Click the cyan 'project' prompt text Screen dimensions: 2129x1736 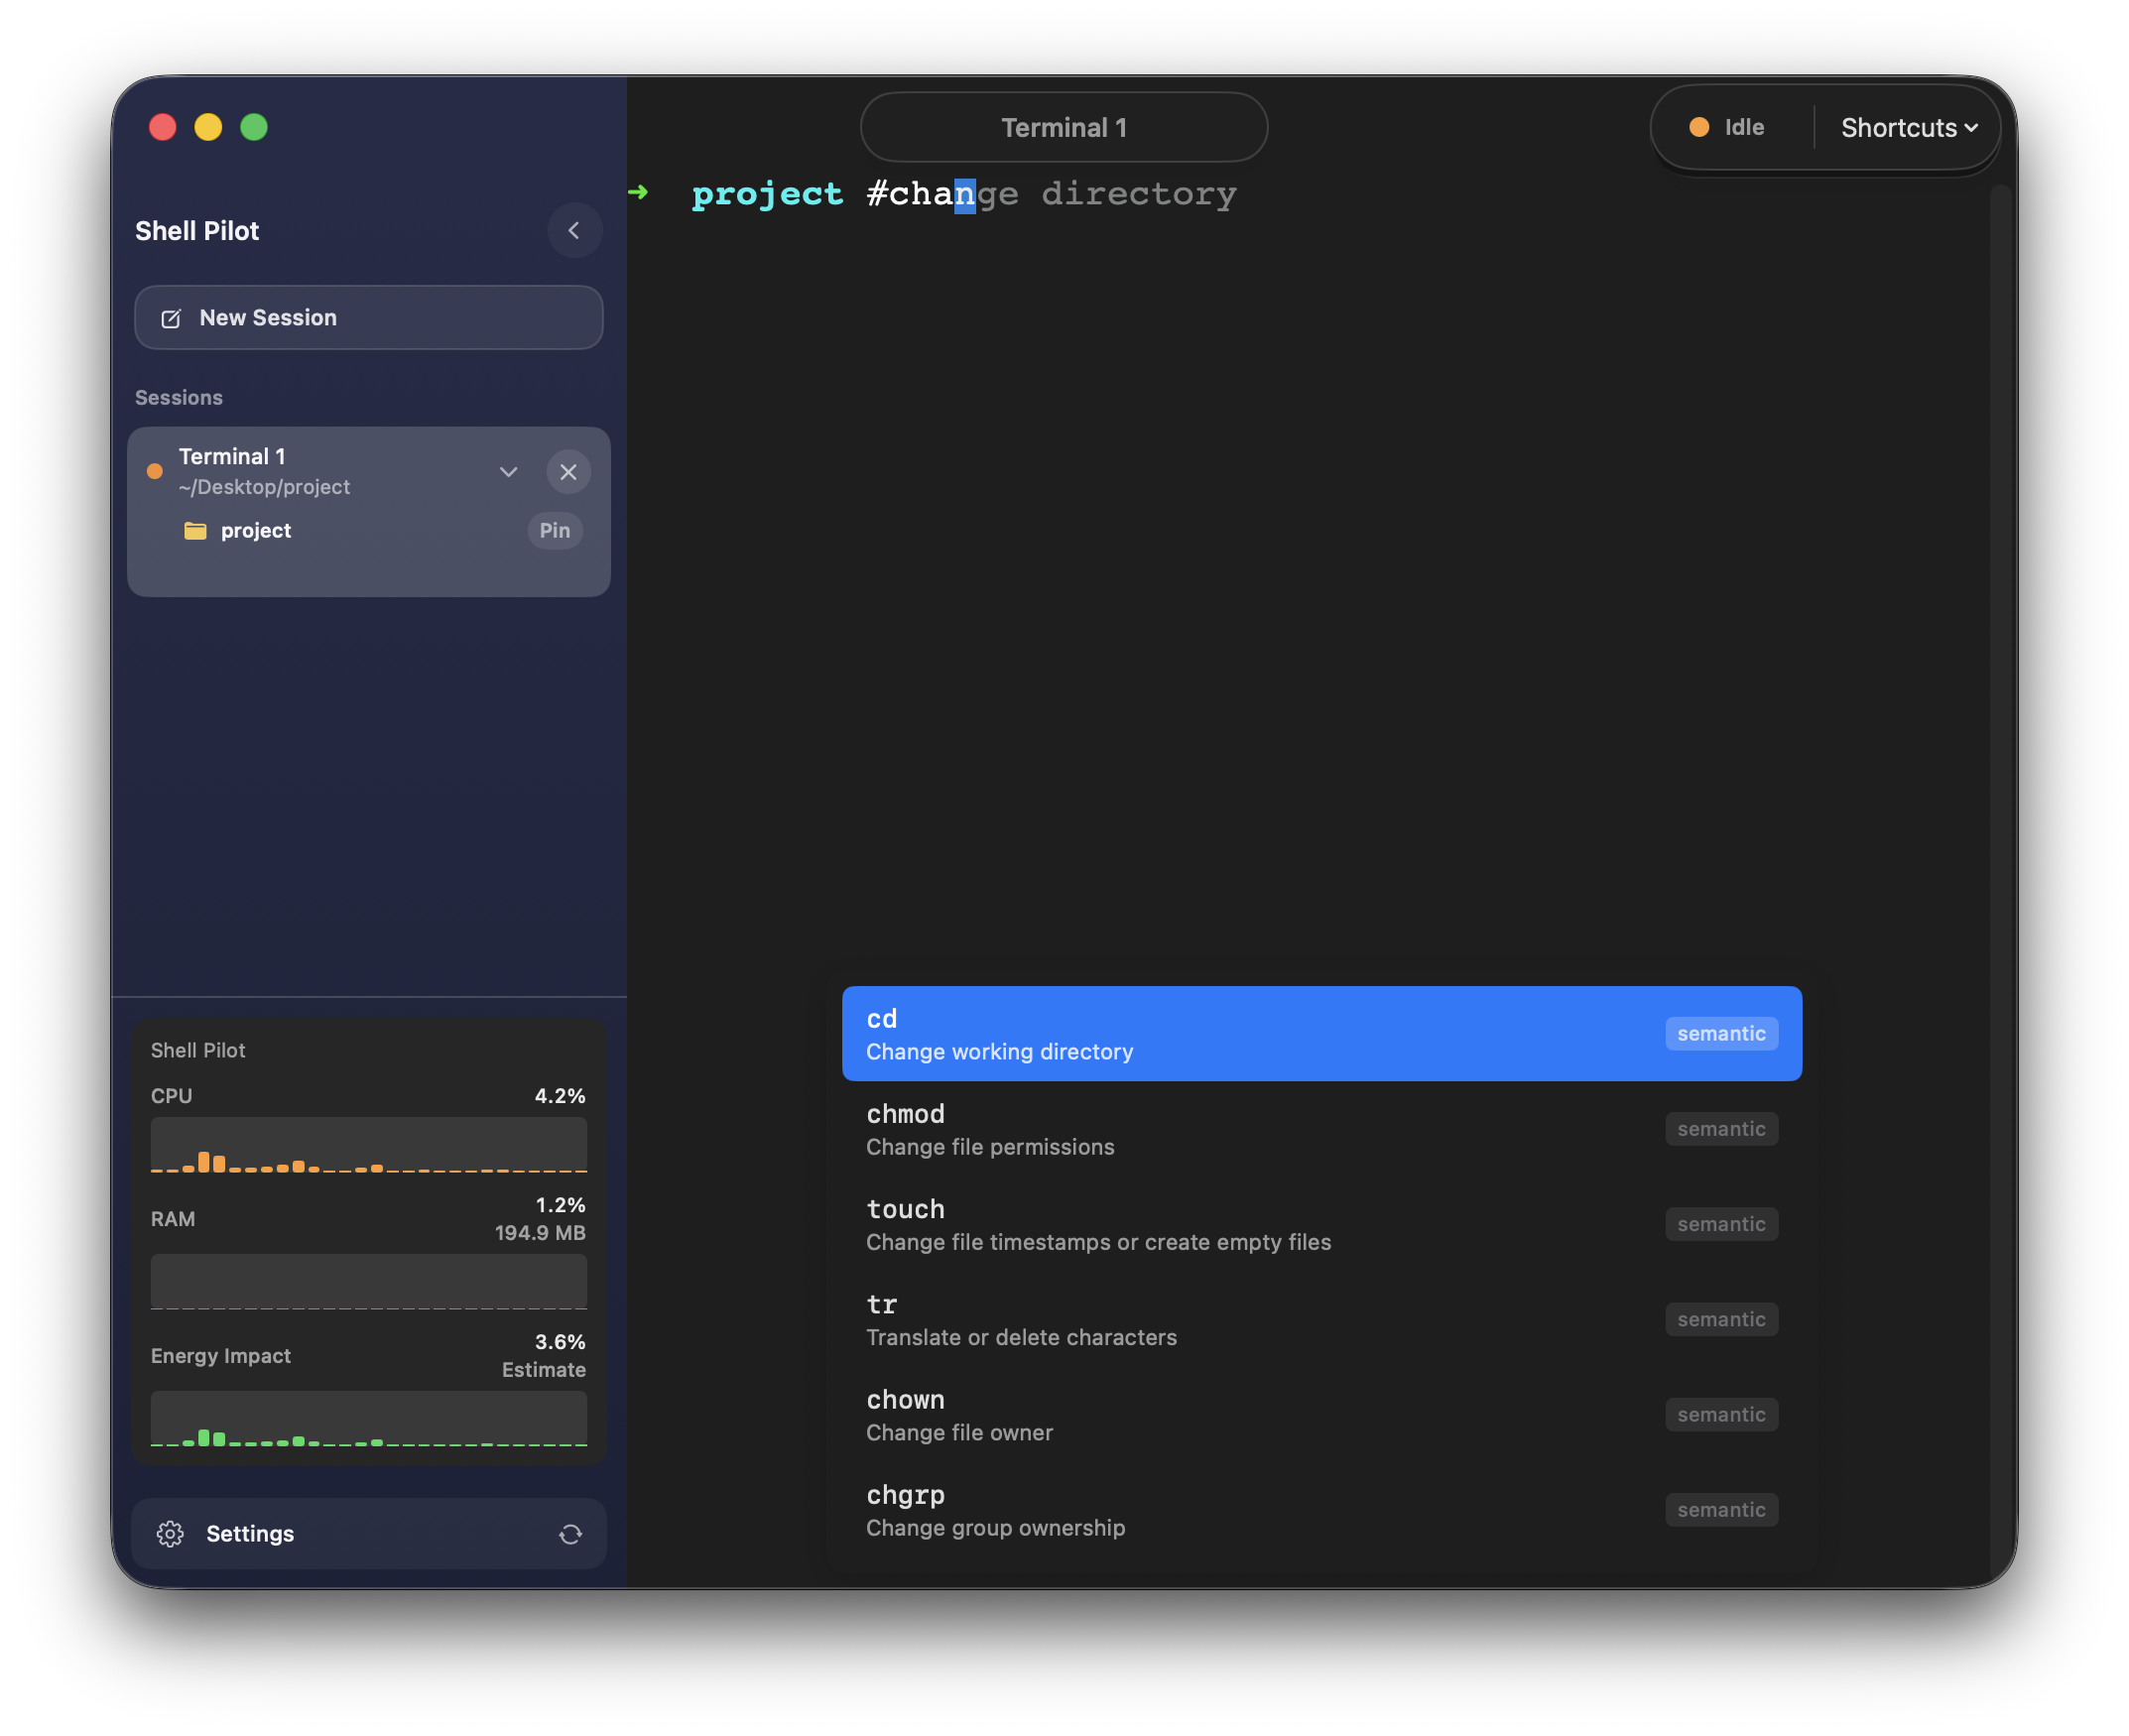click(x=767, y=194)
